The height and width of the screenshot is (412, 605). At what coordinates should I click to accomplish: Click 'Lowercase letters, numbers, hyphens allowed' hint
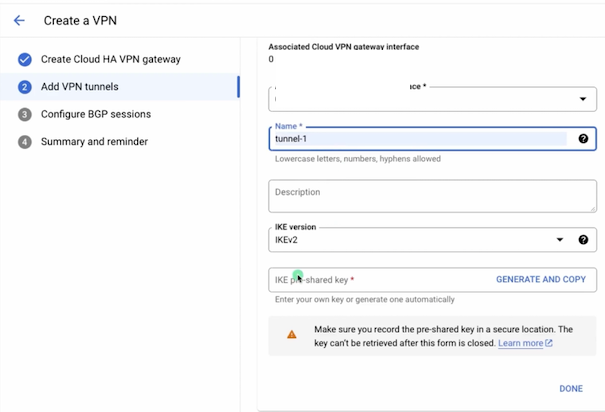click(x=358, y=159)
